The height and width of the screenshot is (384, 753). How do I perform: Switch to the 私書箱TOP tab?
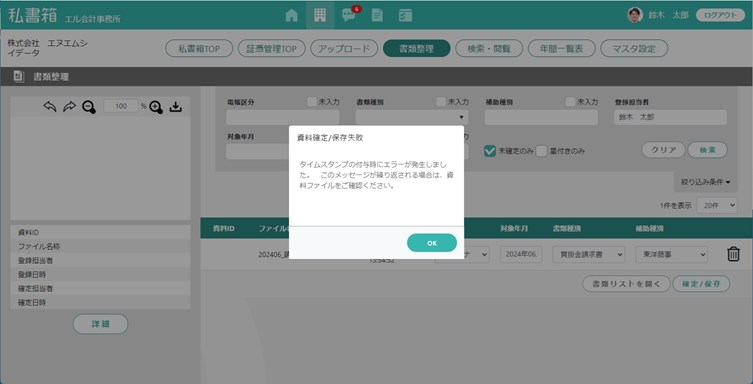(199, 48)
